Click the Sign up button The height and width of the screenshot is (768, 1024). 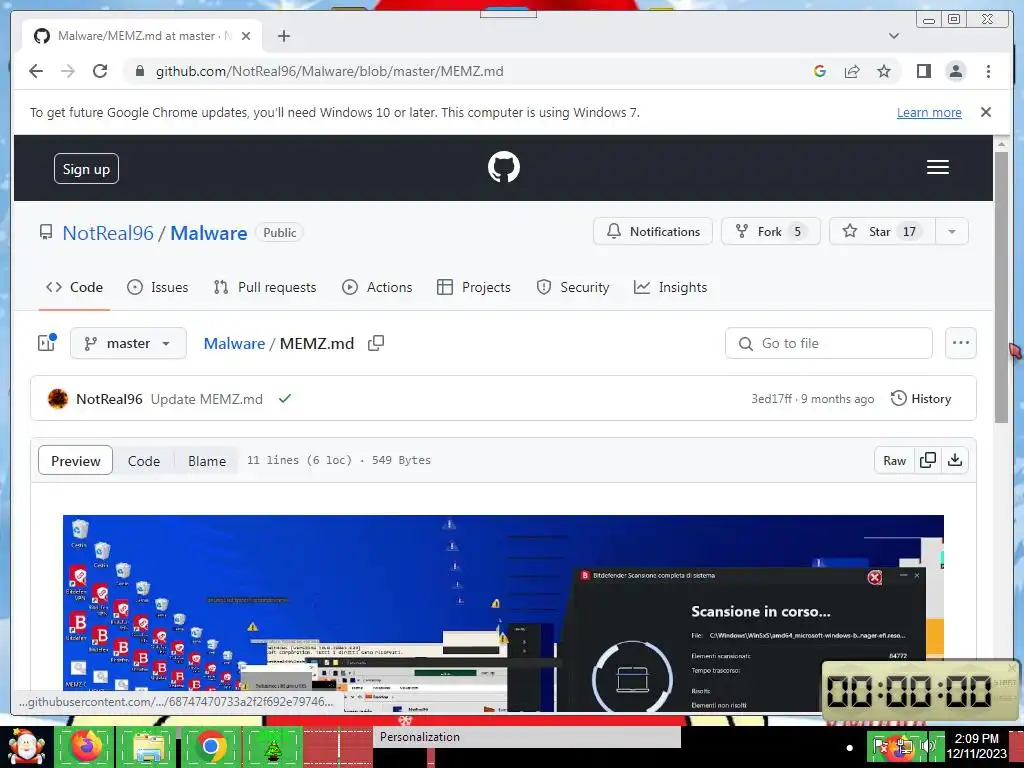[x=86, y=168]
